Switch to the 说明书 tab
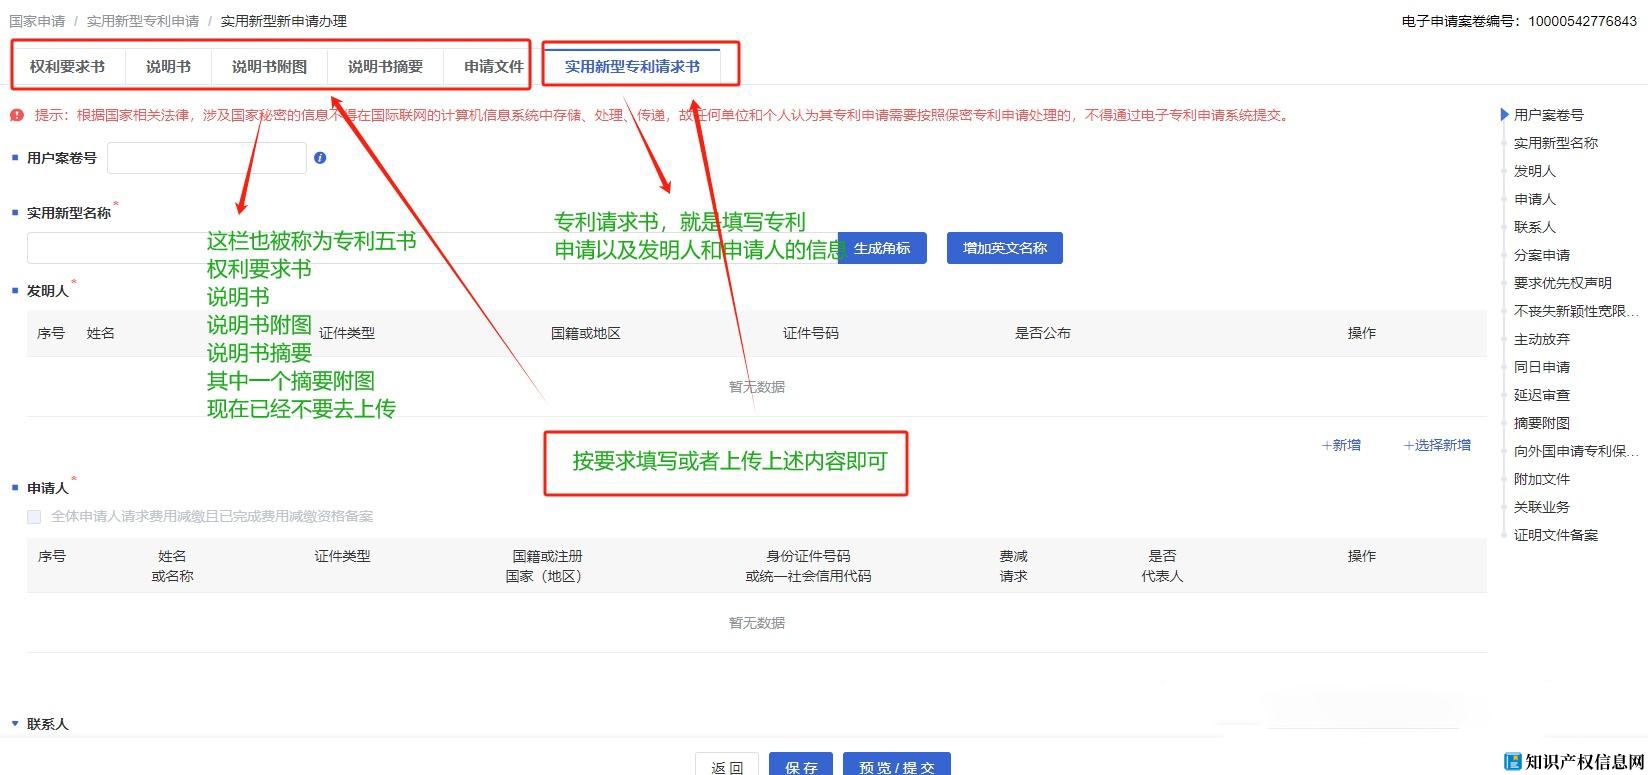 pyautogui.click(x=168, y=67)
